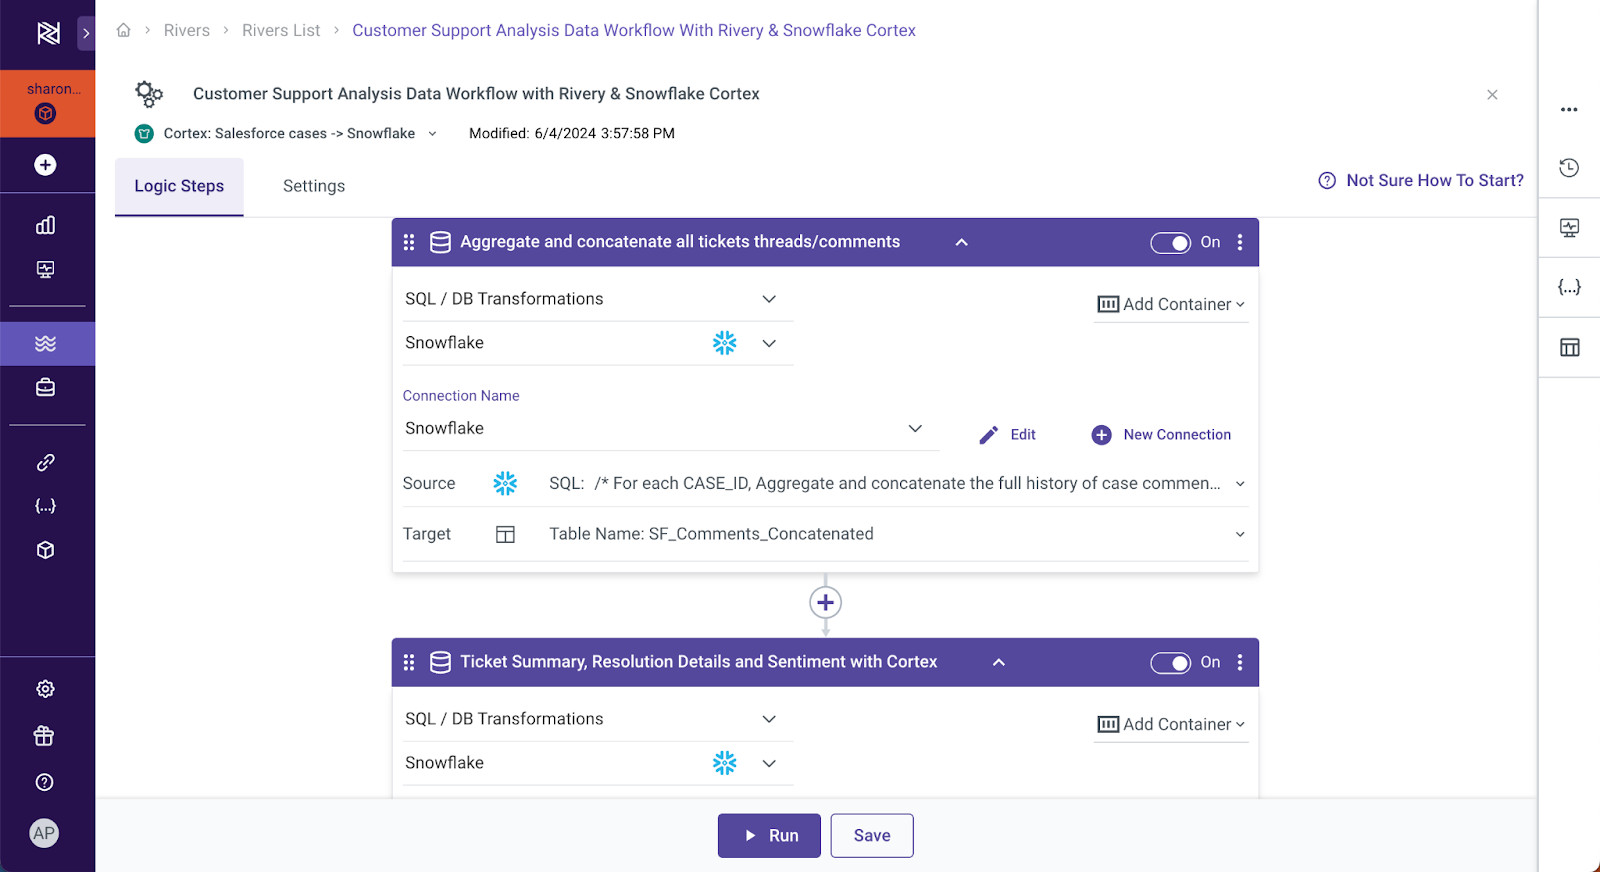This screenshot has width=1600, height=872.
Task: Collapse the Aggregate and concatenate step
Action: [961, 242]
